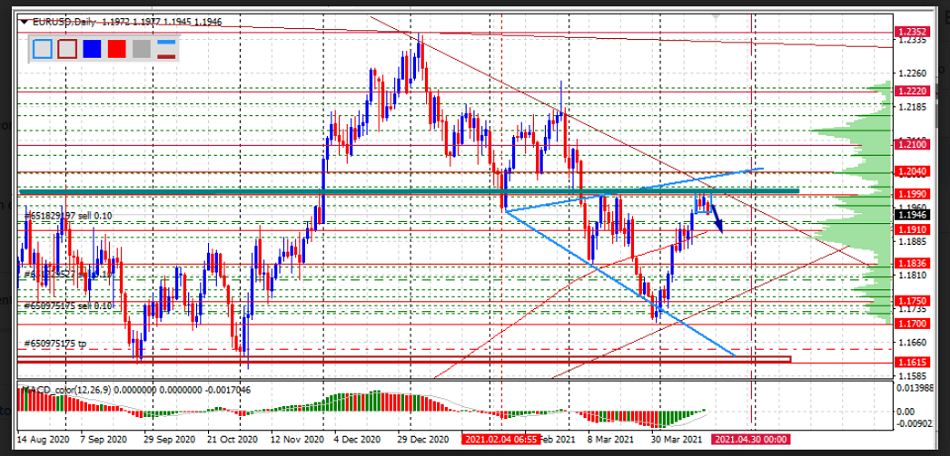Click the 1.2100 price level tag
The height and width of the screenshot is (456, 950).
(910, 144)
